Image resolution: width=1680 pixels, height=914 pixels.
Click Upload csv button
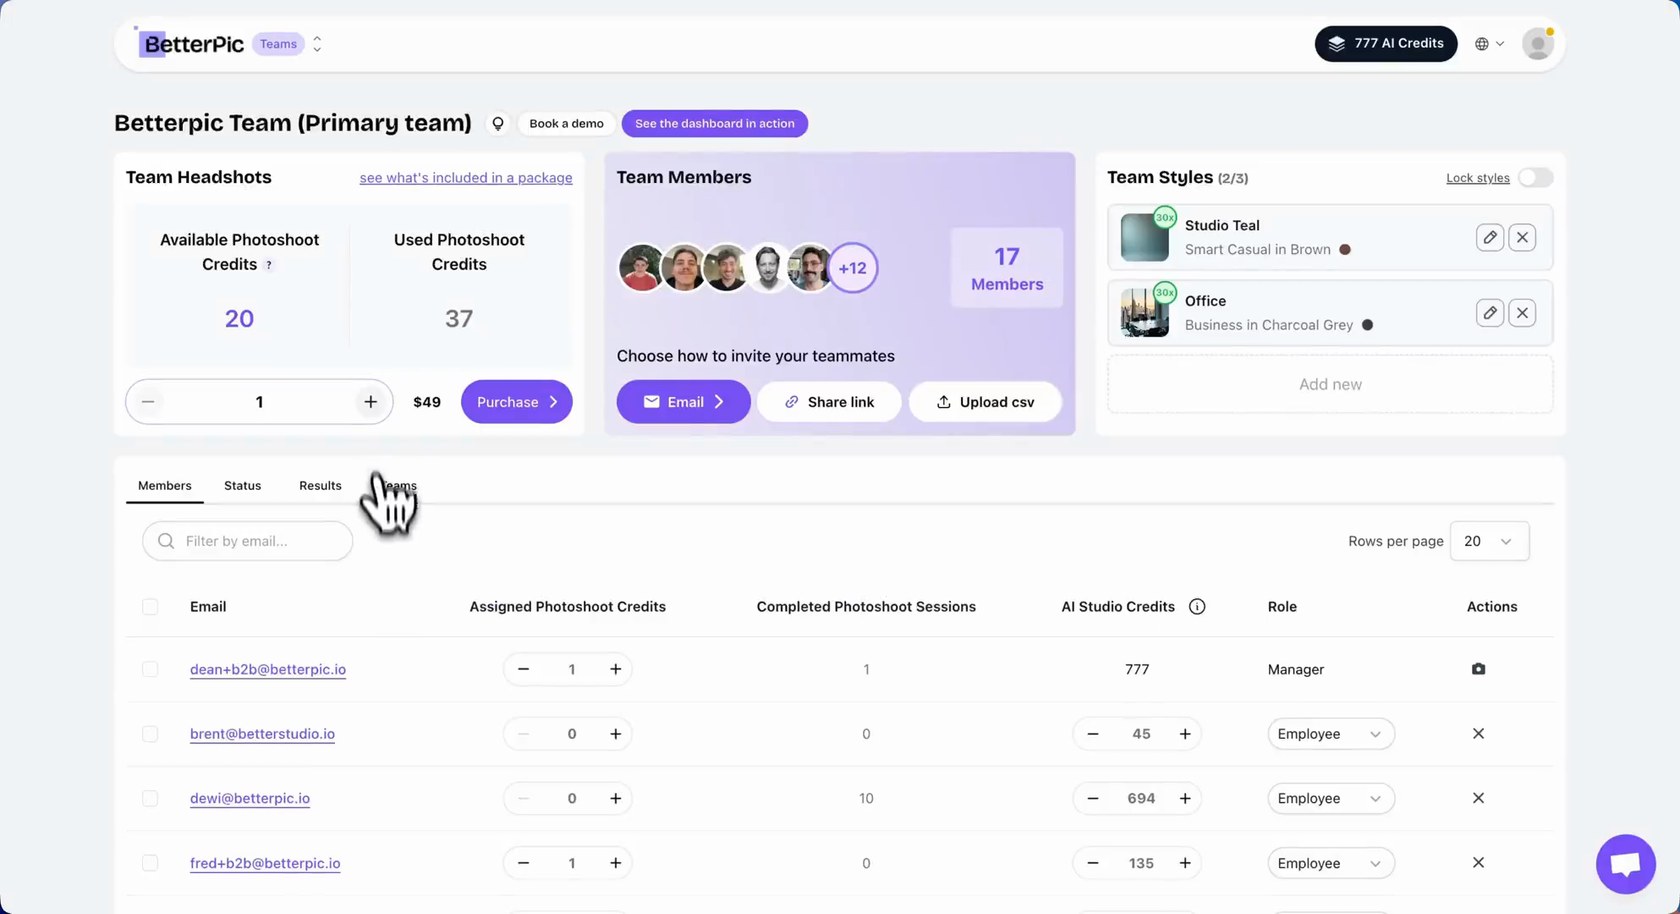click(985, 402)
